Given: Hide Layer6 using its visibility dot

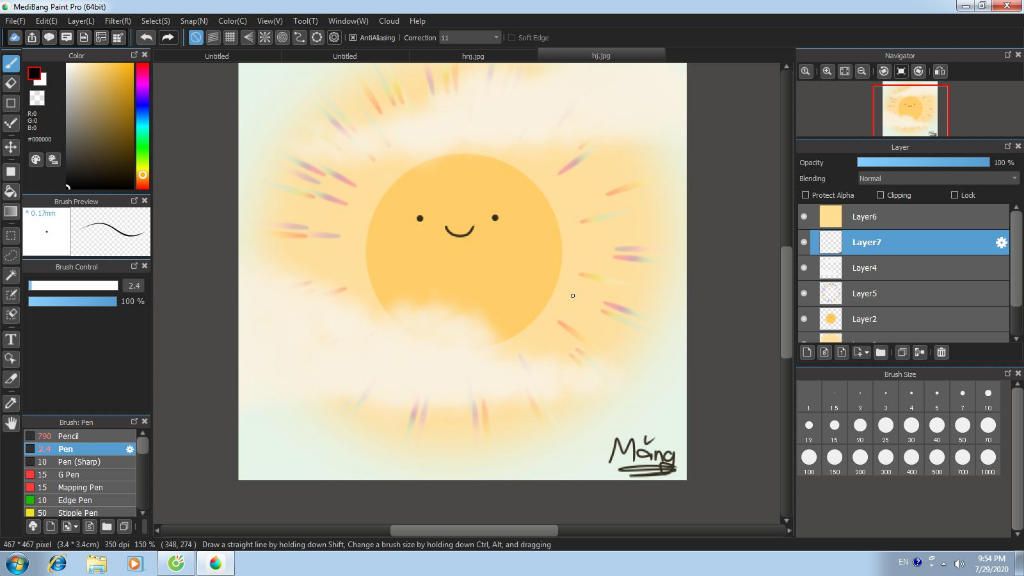Looking at the screenshot, I should point(804,217).
